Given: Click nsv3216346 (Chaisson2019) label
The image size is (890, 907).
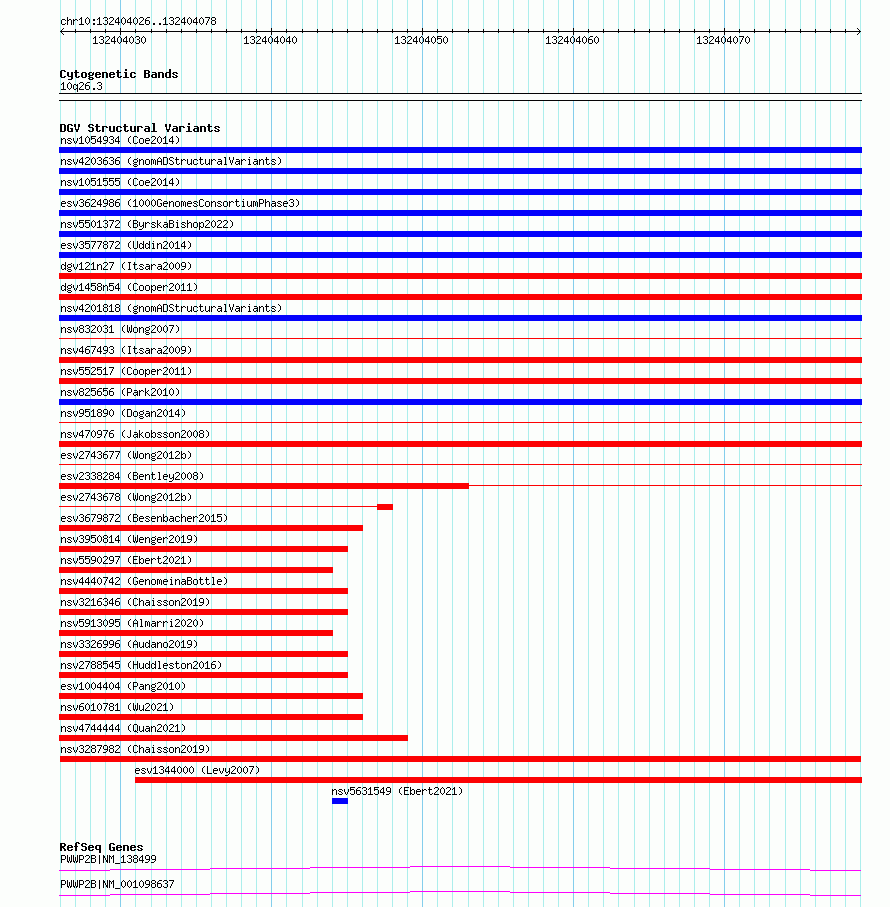Looking at the screenshot, I should pyautogui.click(x=135, y=602).
